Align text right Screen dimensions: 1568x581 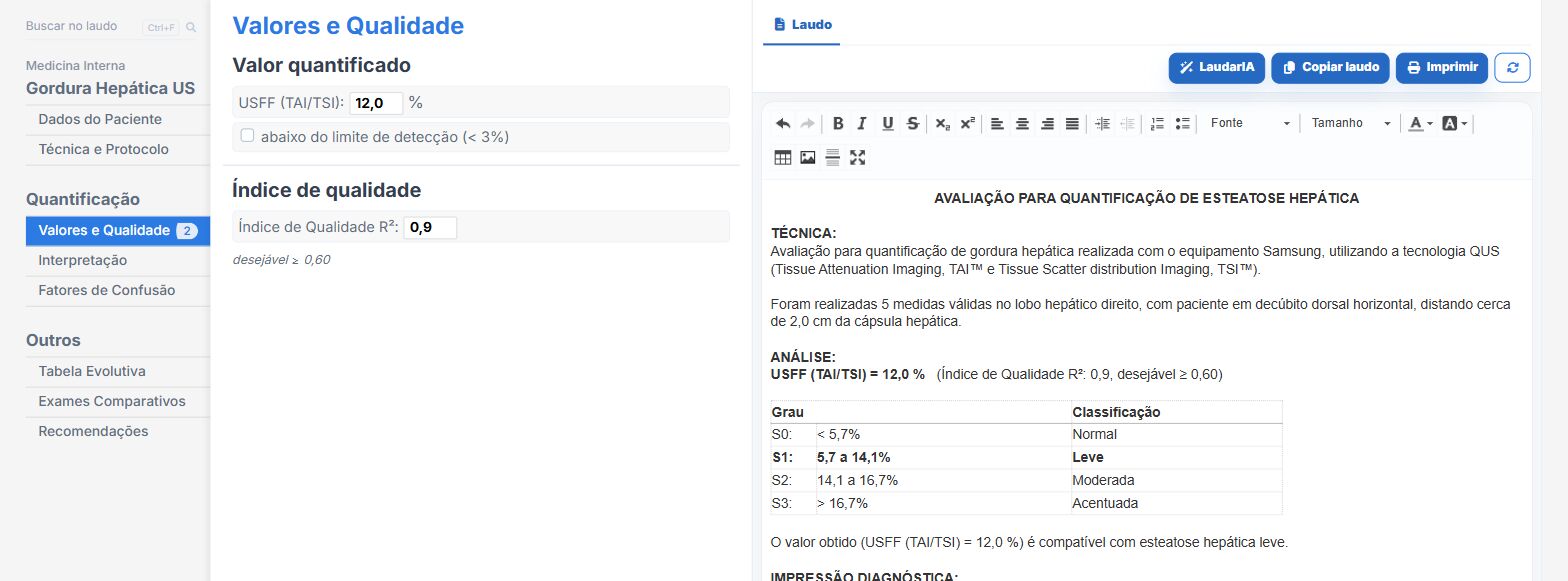coord(1047,124)
